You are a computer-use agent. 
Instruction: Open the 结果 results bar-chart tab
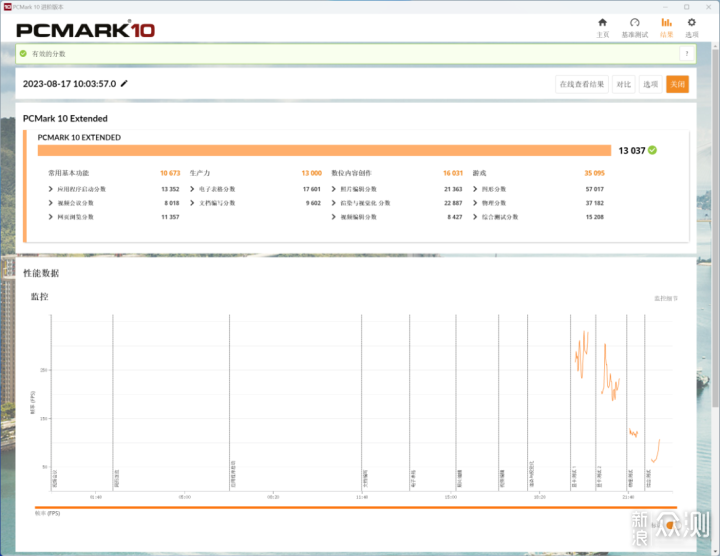(666, 28)
